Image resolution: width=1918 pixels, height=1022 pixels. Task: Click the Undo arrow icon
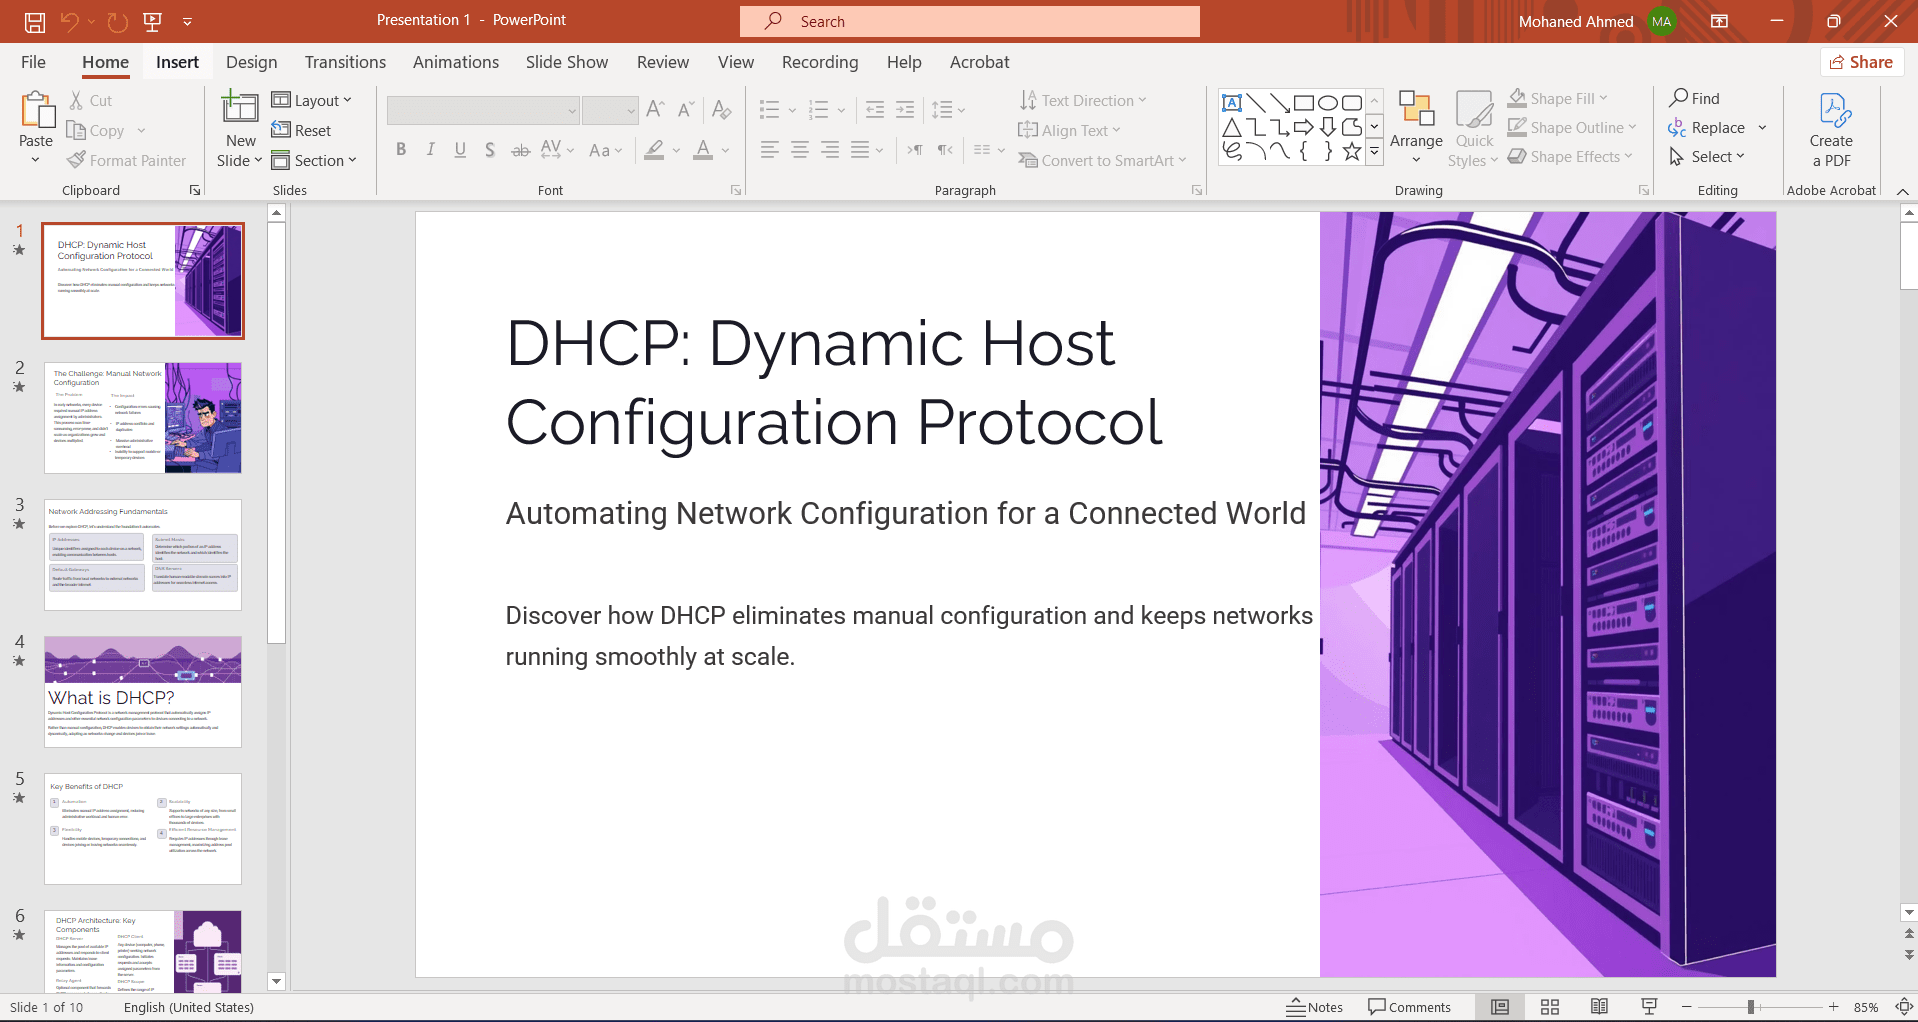(69, 21)
